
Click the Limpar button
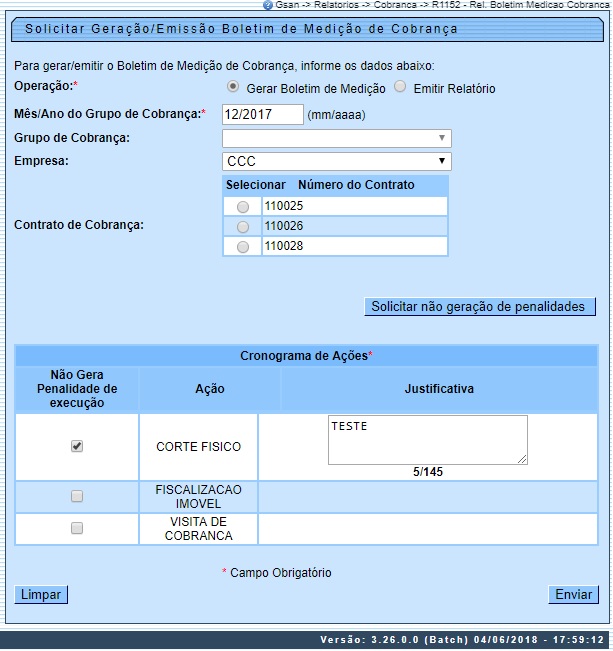point(41,594)
